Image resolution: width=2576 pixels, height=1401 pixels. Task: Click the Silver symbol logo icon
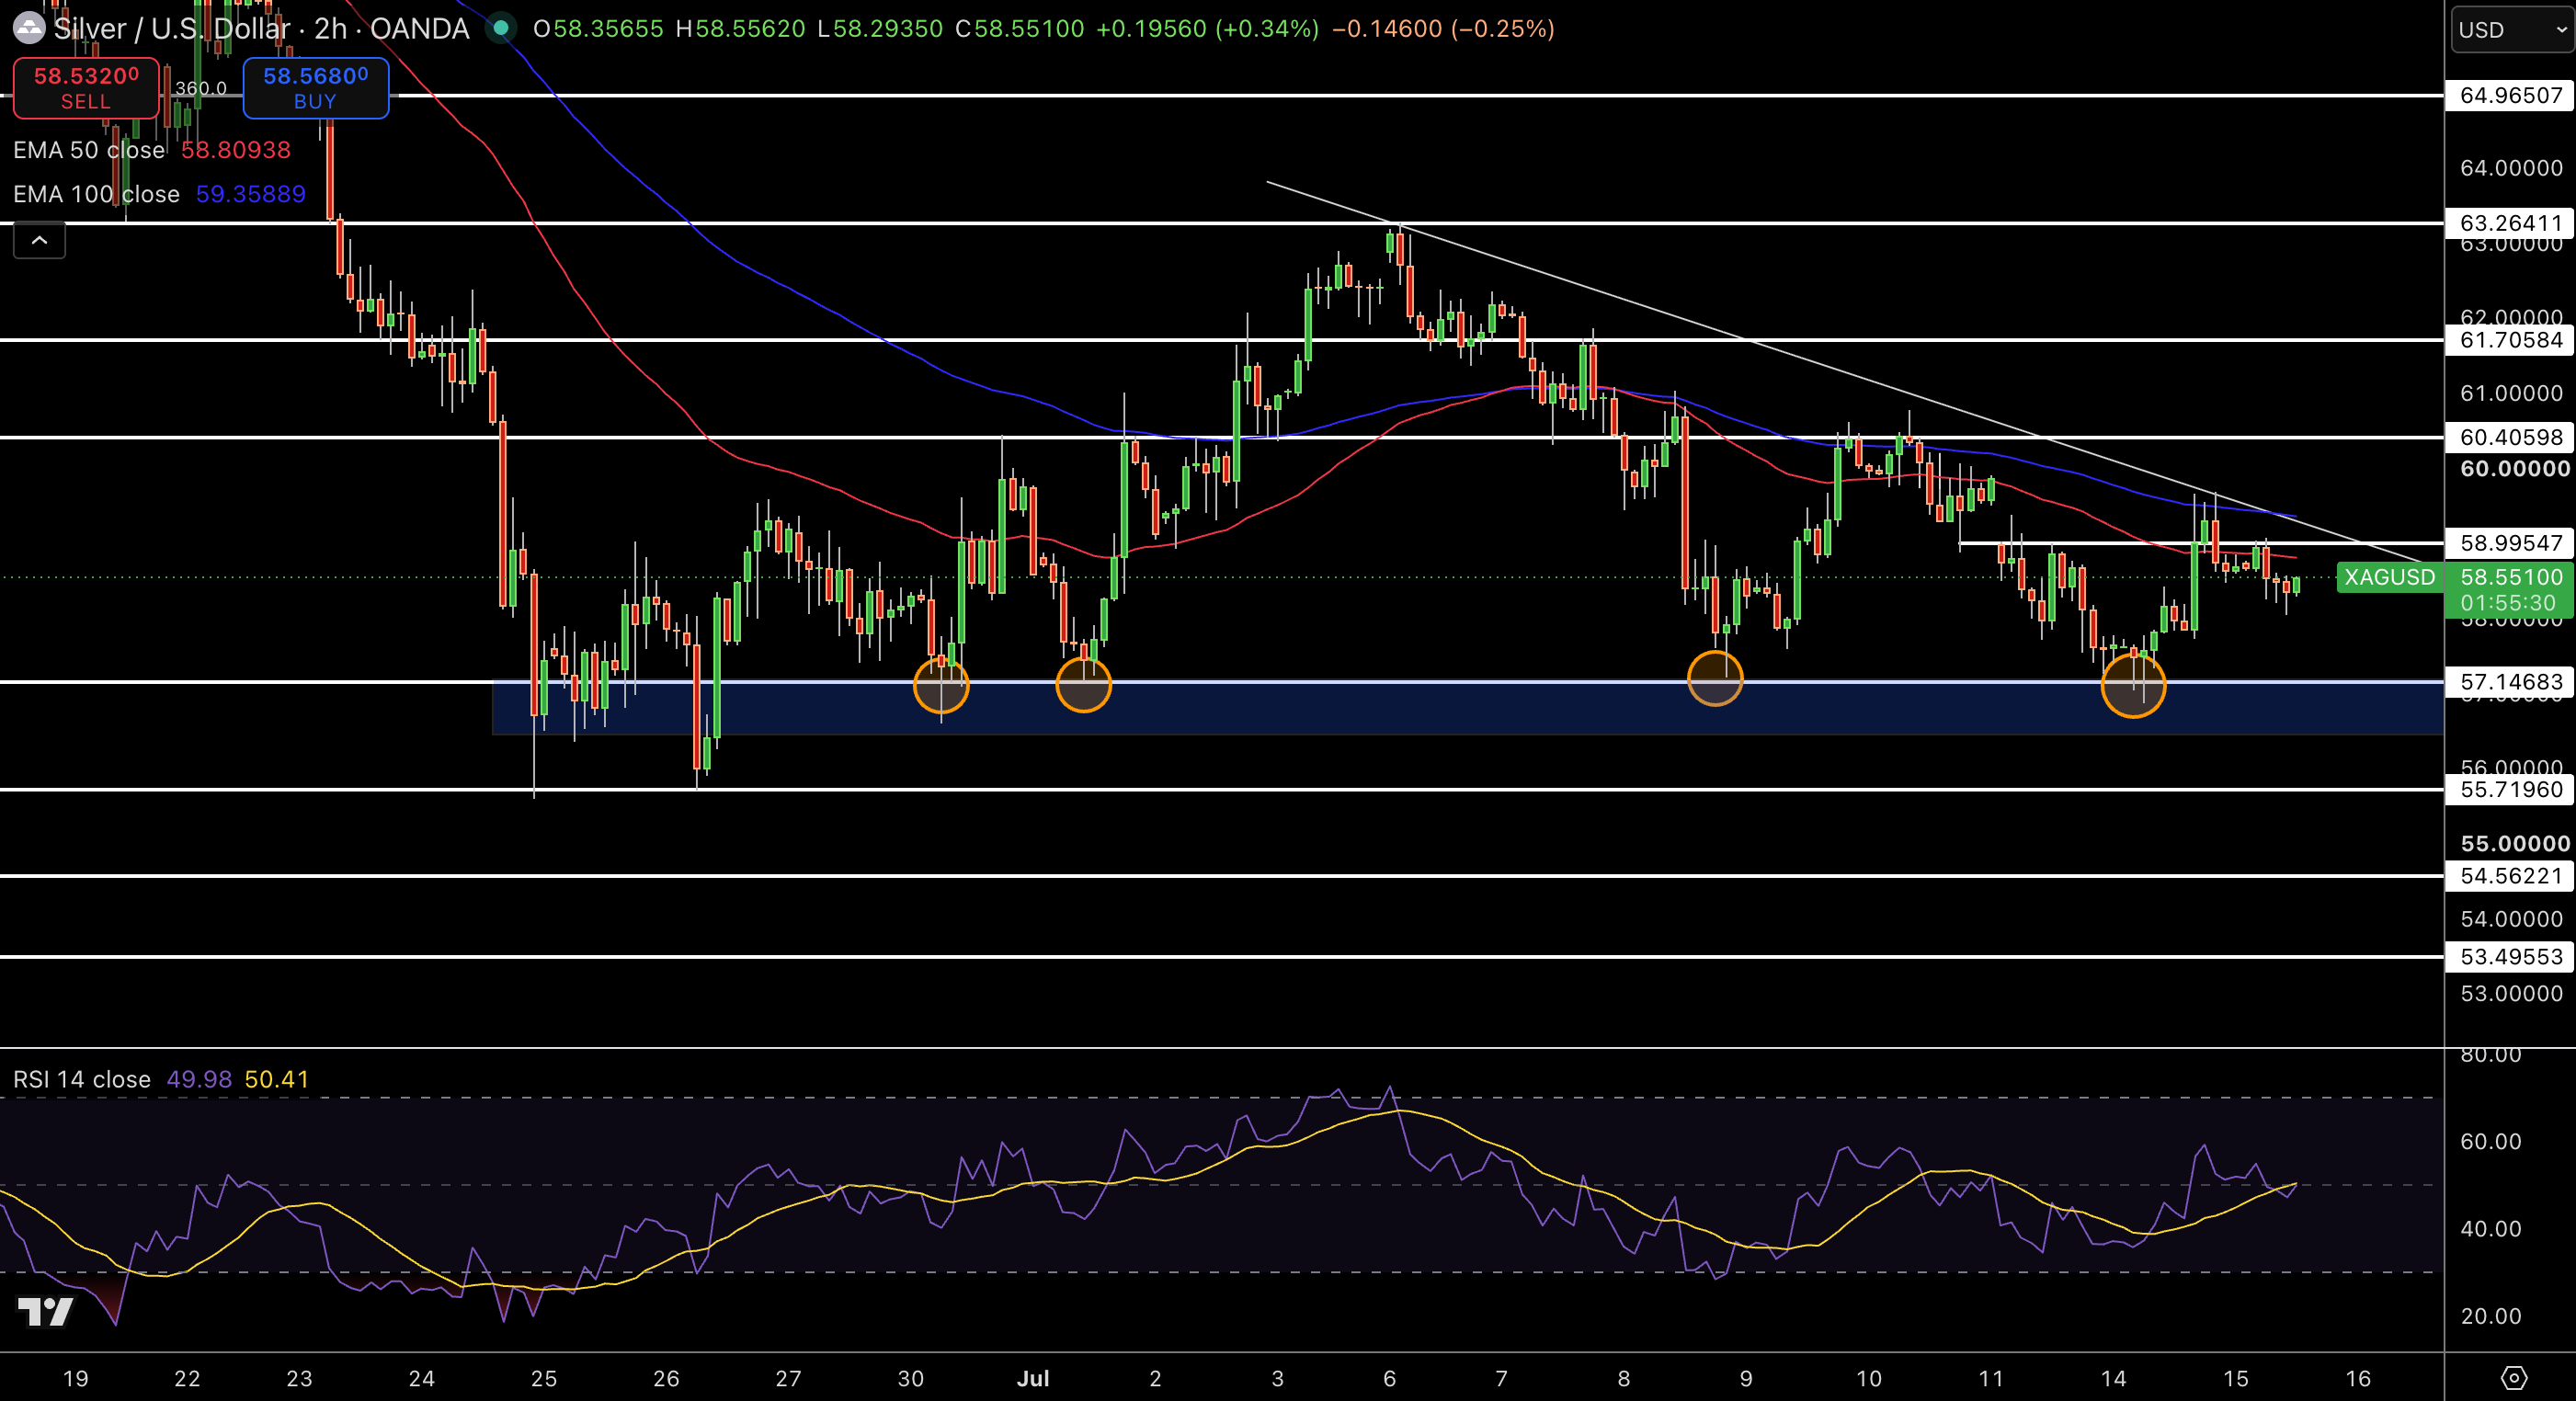29,28
